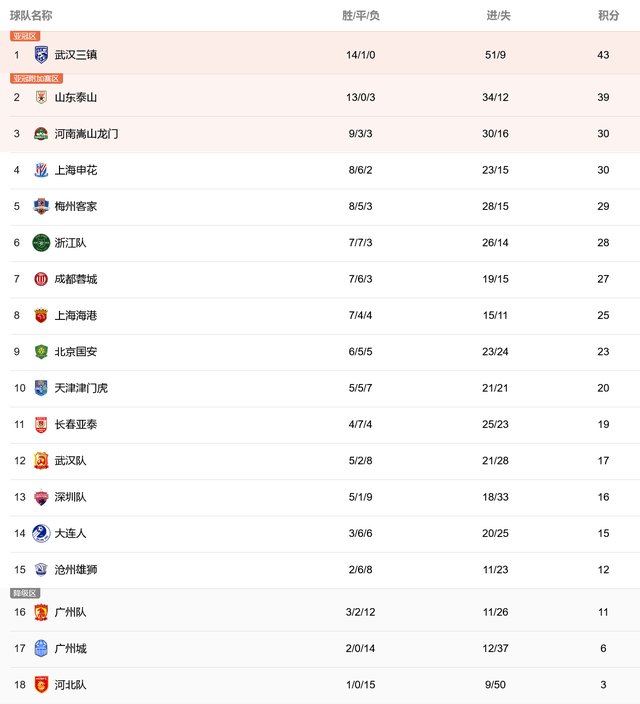Tap the green 浙江队 round logo

41,243
